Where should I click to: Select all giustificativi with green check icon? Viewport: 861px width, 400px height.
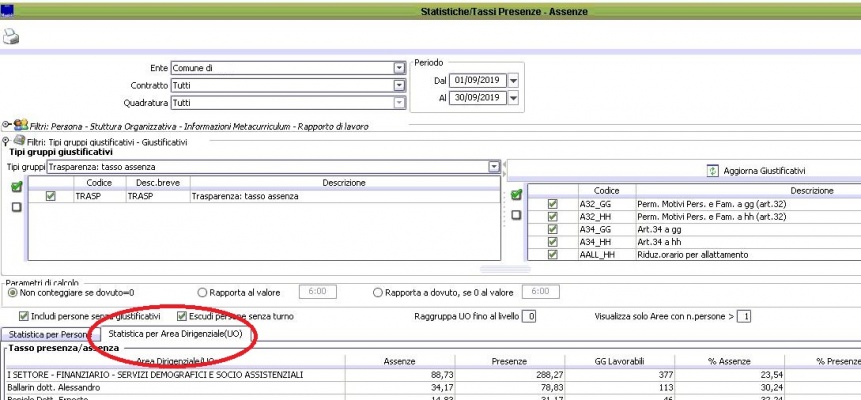click(x=516, y=195)
